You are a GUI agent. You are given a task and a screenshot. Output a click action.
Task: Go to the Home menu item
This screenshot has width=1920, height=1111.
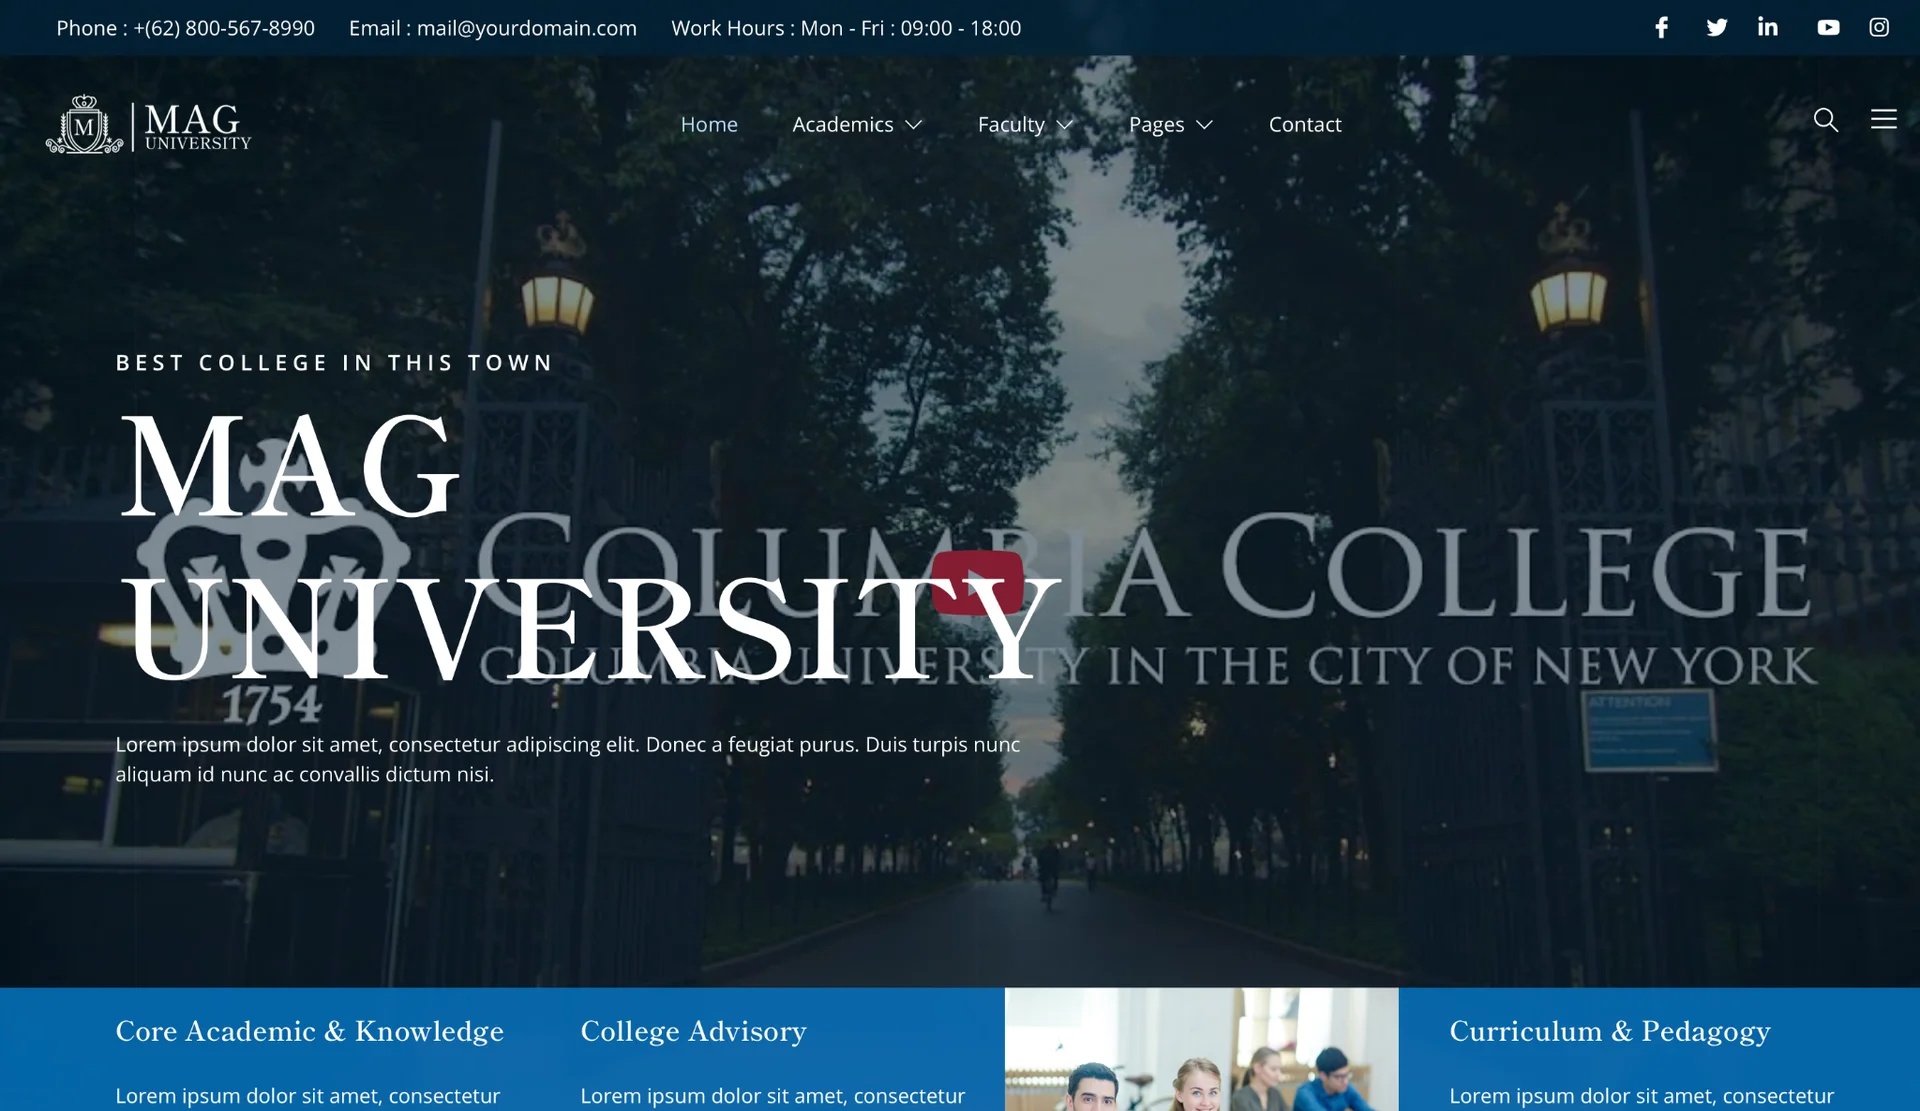[x=709, y=125]
